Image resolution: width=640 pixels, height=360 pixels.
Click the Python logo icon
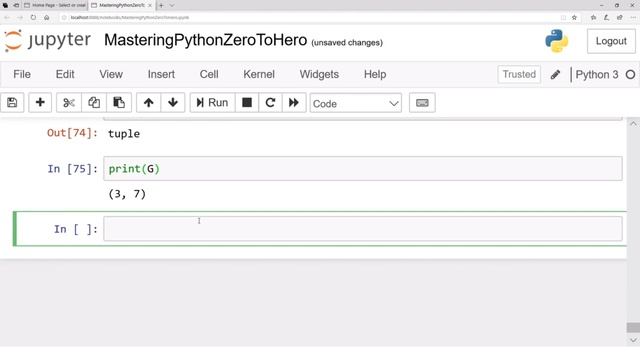pos(557,41)
